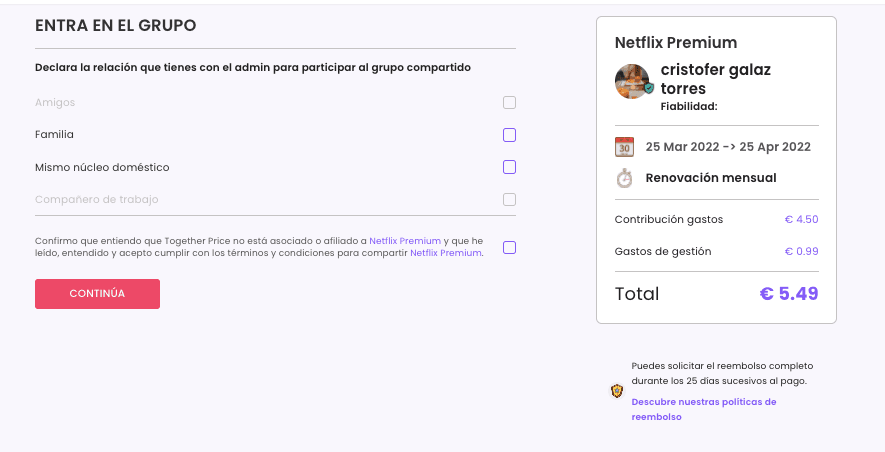Click the Familia option label
The image size is (885, 452).
(54, 134)
